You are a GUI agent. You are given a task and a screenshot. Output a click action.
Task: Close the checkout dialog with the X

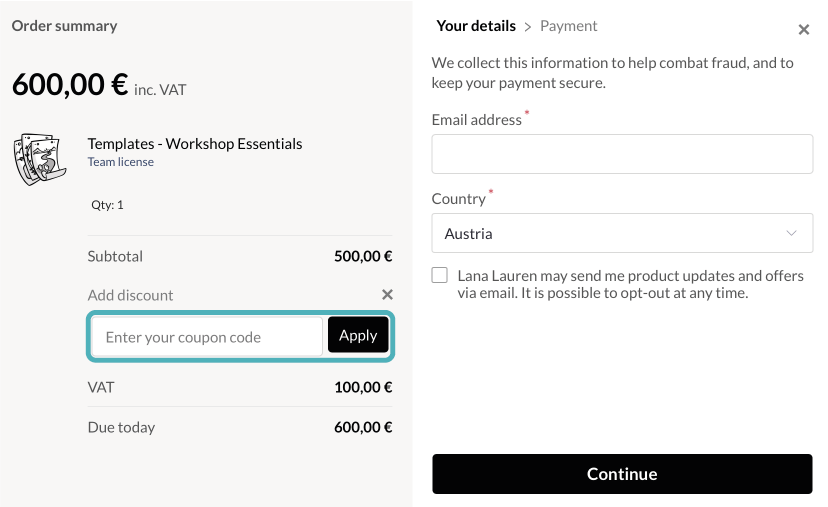click(804, 30)
